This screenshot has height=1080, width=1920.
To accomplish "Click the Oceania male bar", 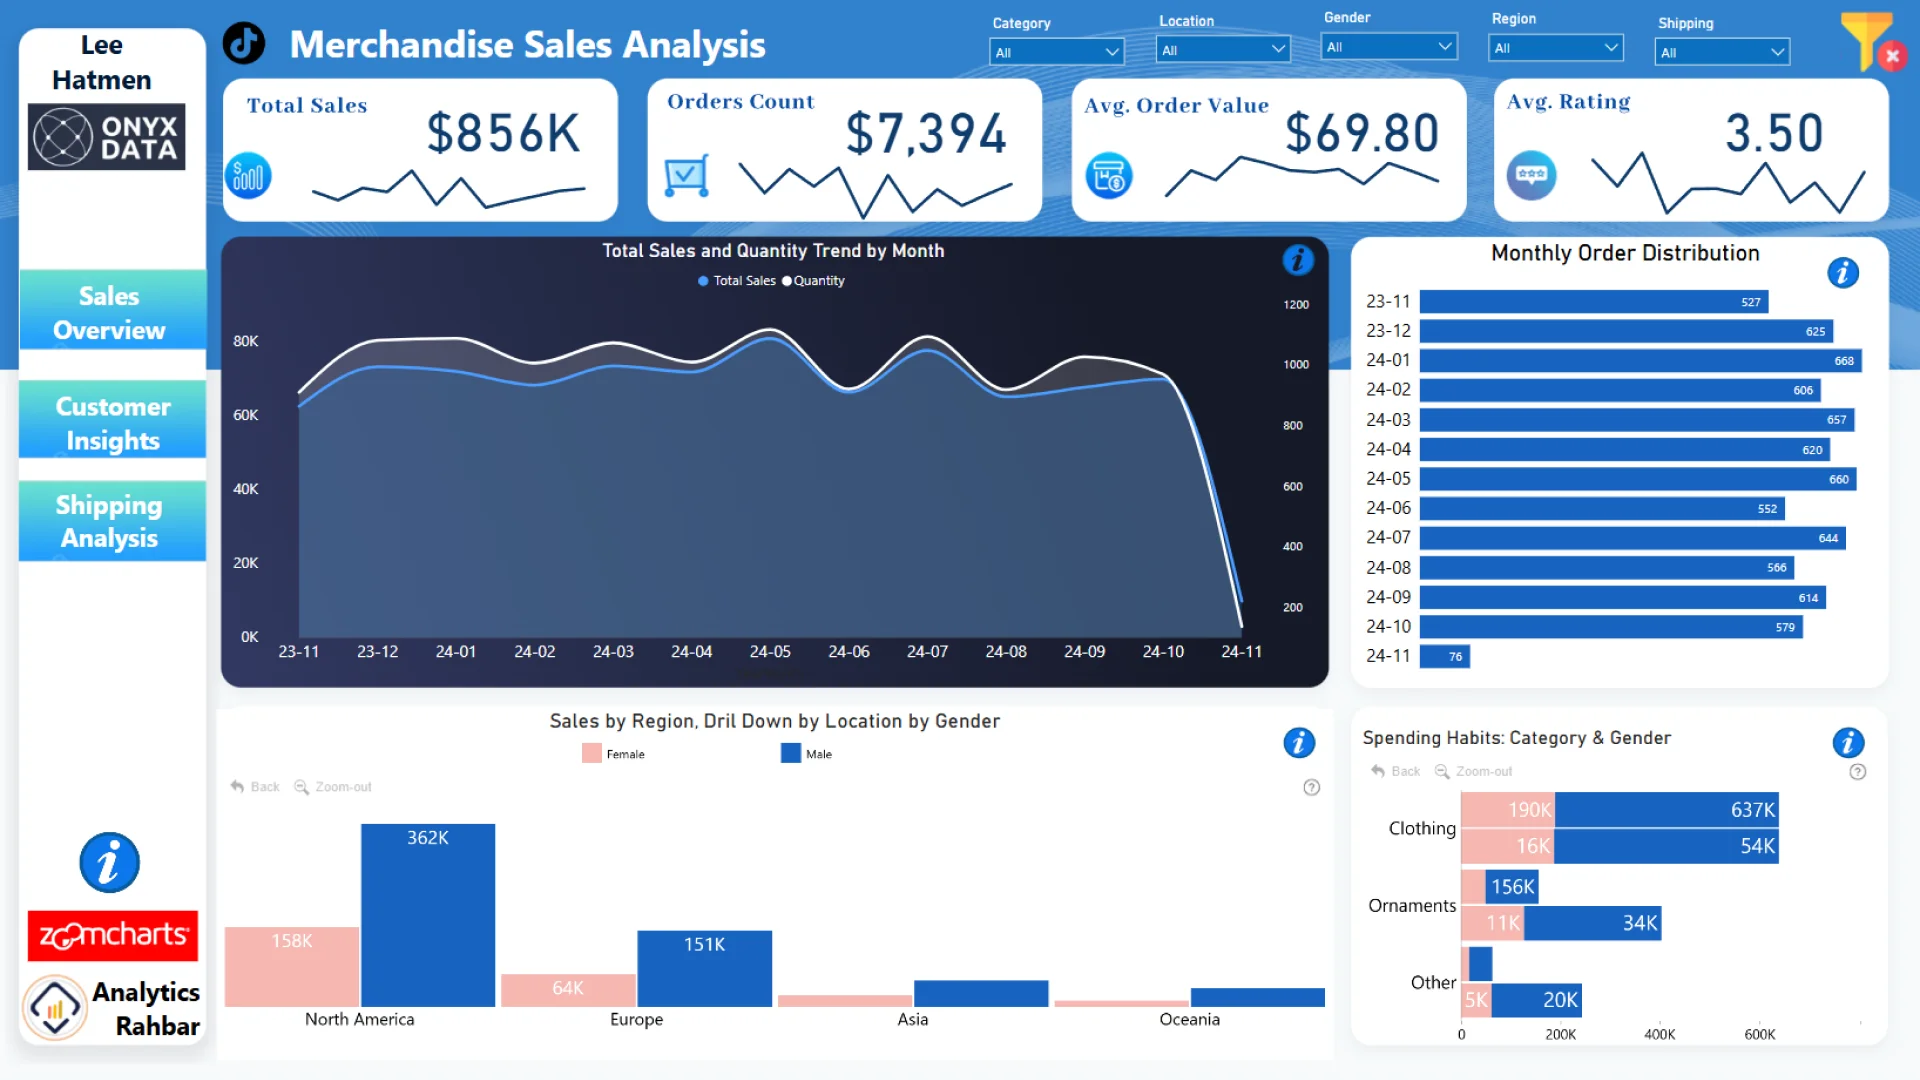I will (1258, 997).
